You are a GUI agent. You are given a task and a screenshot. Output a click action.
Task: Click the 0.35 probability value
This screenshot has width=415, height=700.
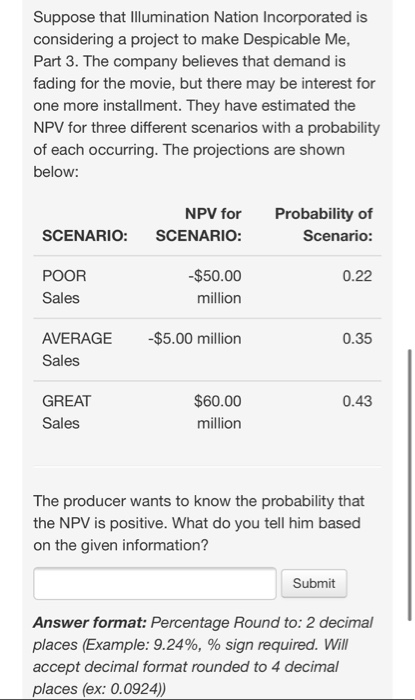pos(357,338)
